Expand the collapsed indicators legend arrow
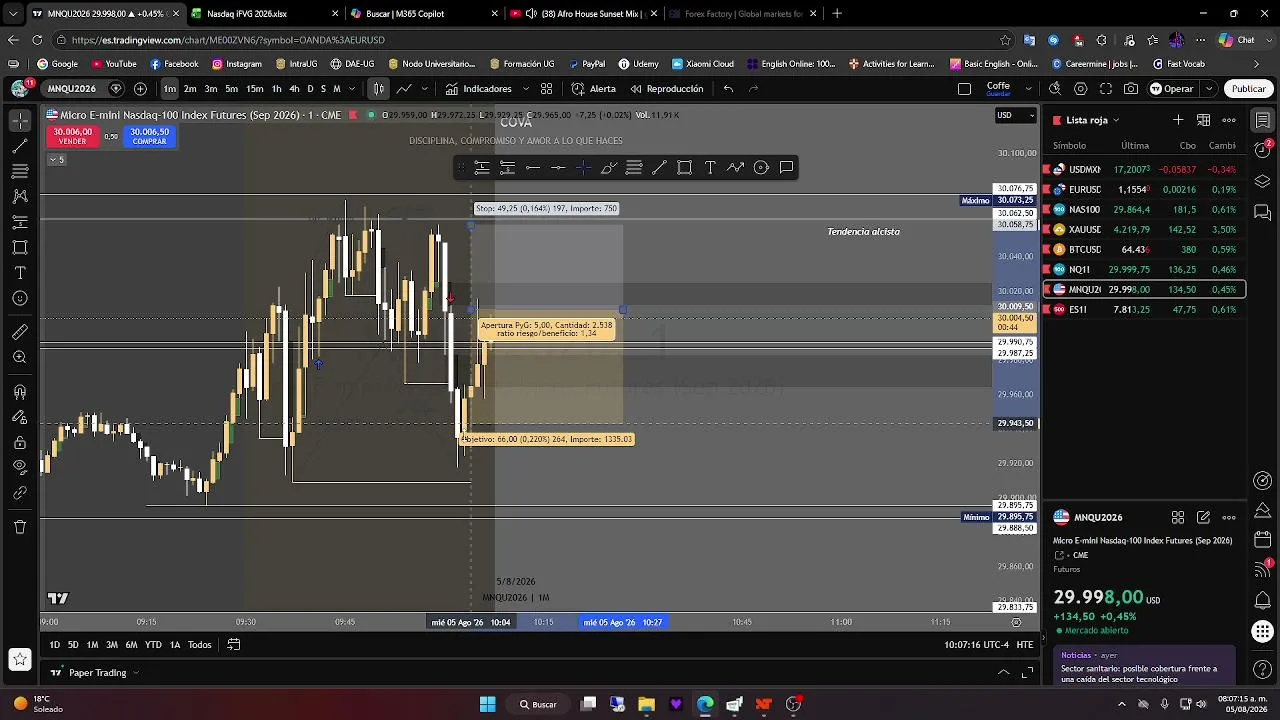 (x=56, y=160)
